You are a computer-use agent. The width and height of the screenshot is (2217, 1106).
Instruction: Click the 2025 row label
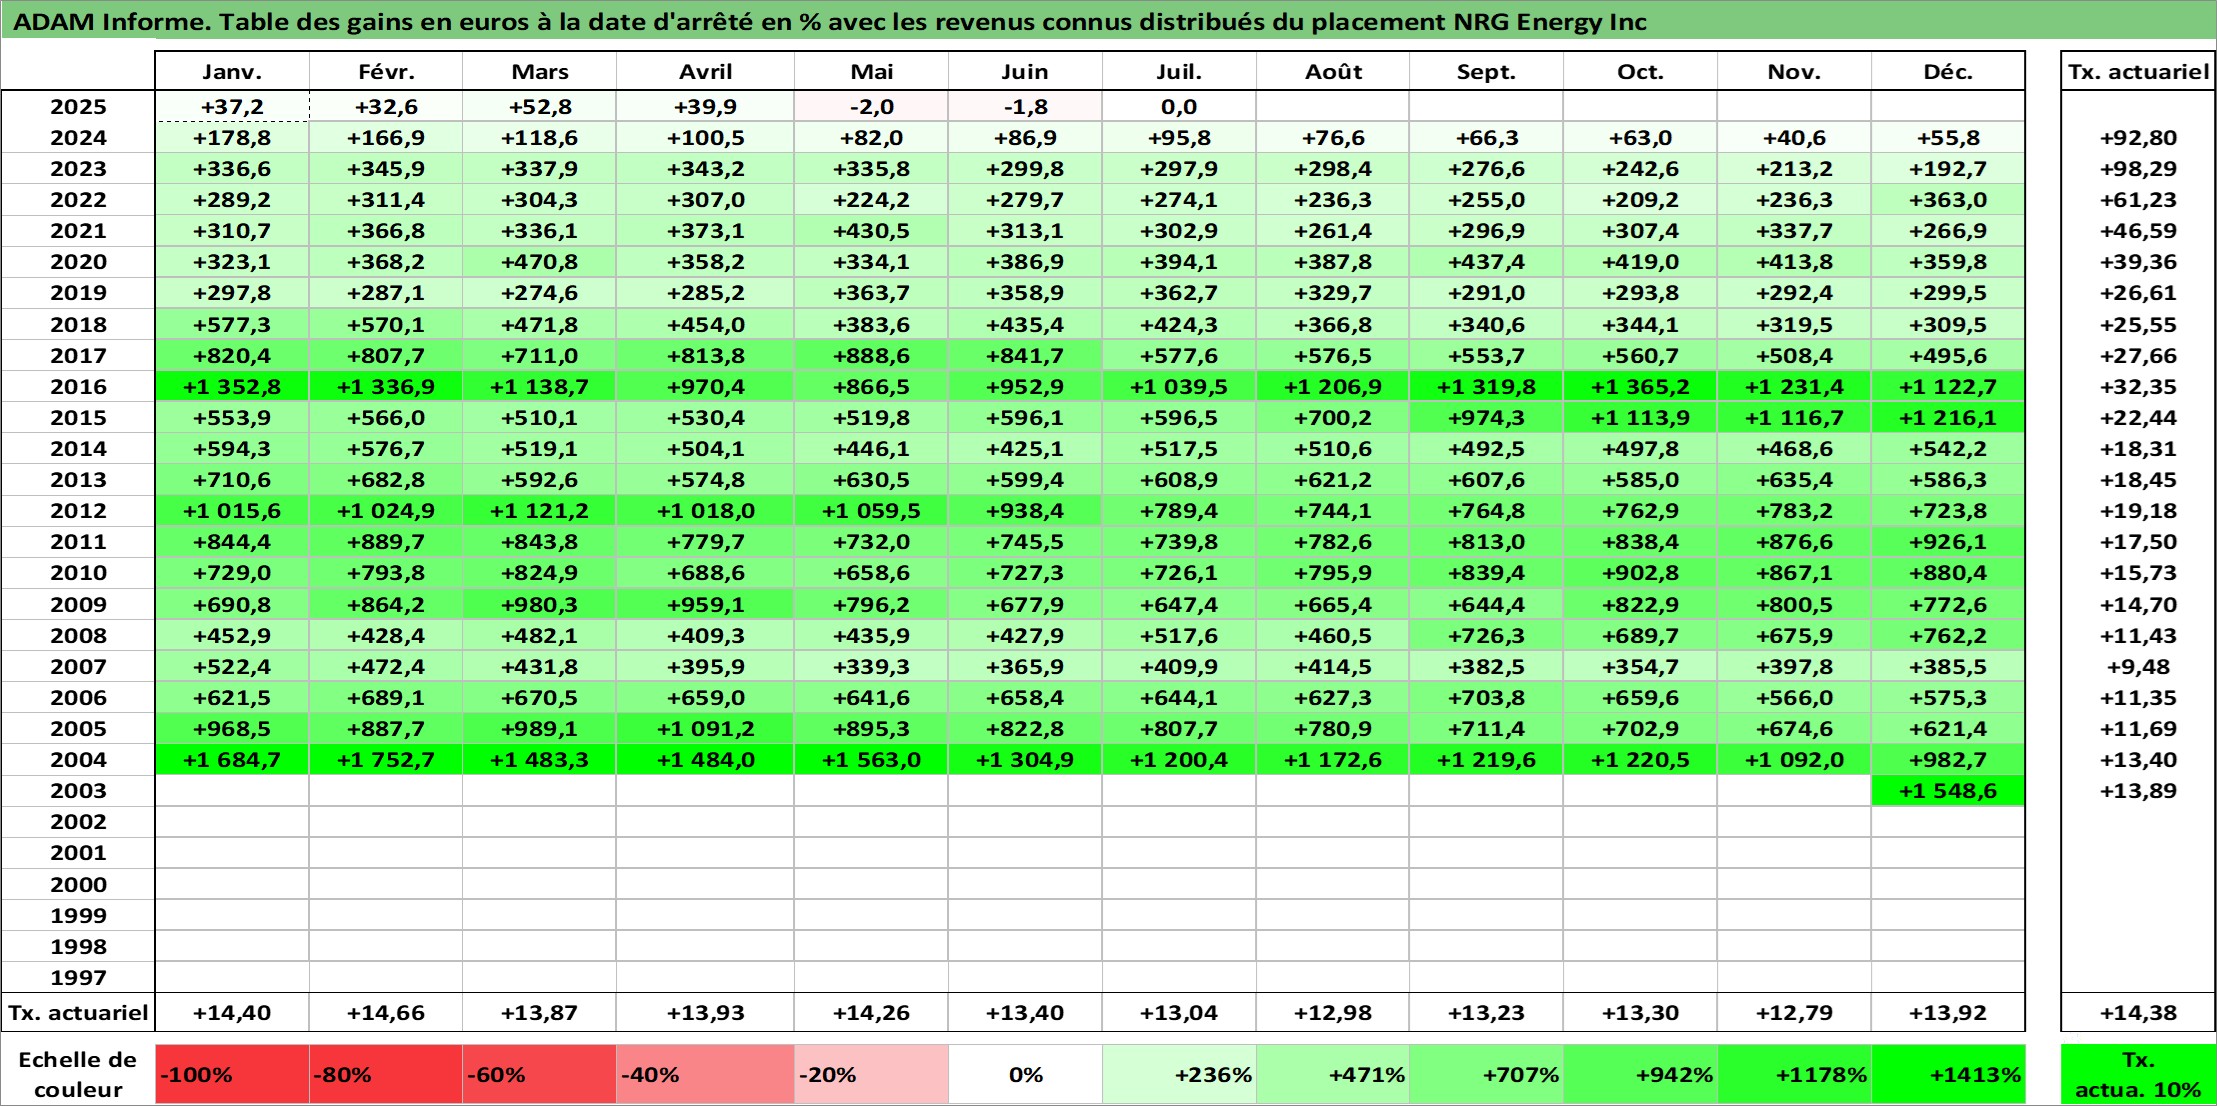(x=78, y=107)
